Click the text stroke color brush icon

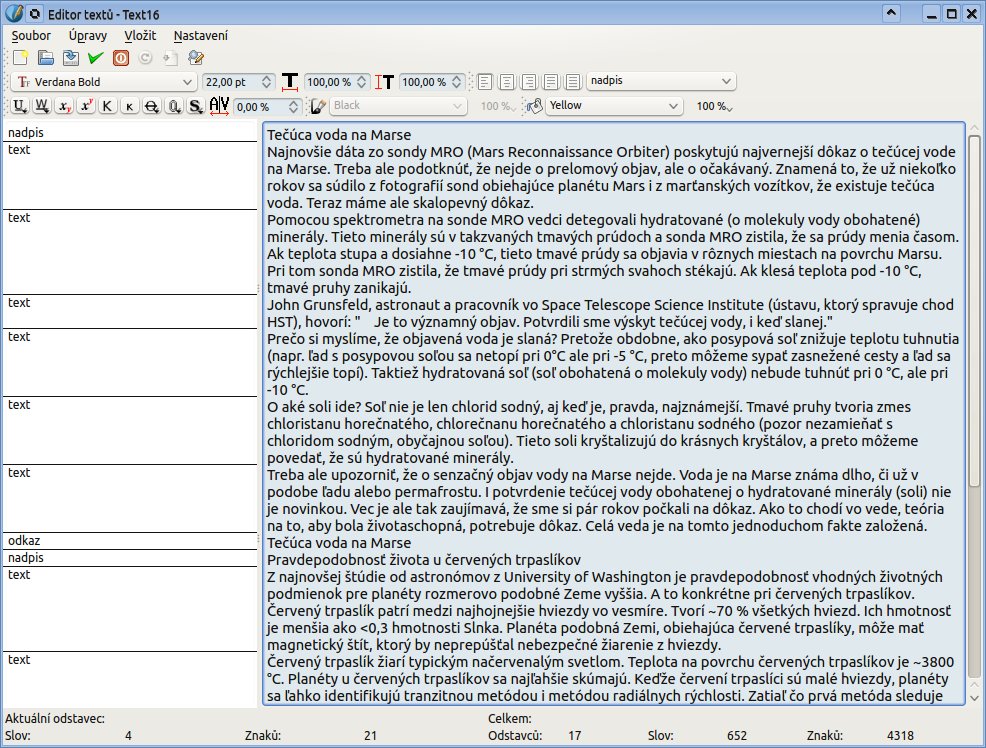[318, 106]
